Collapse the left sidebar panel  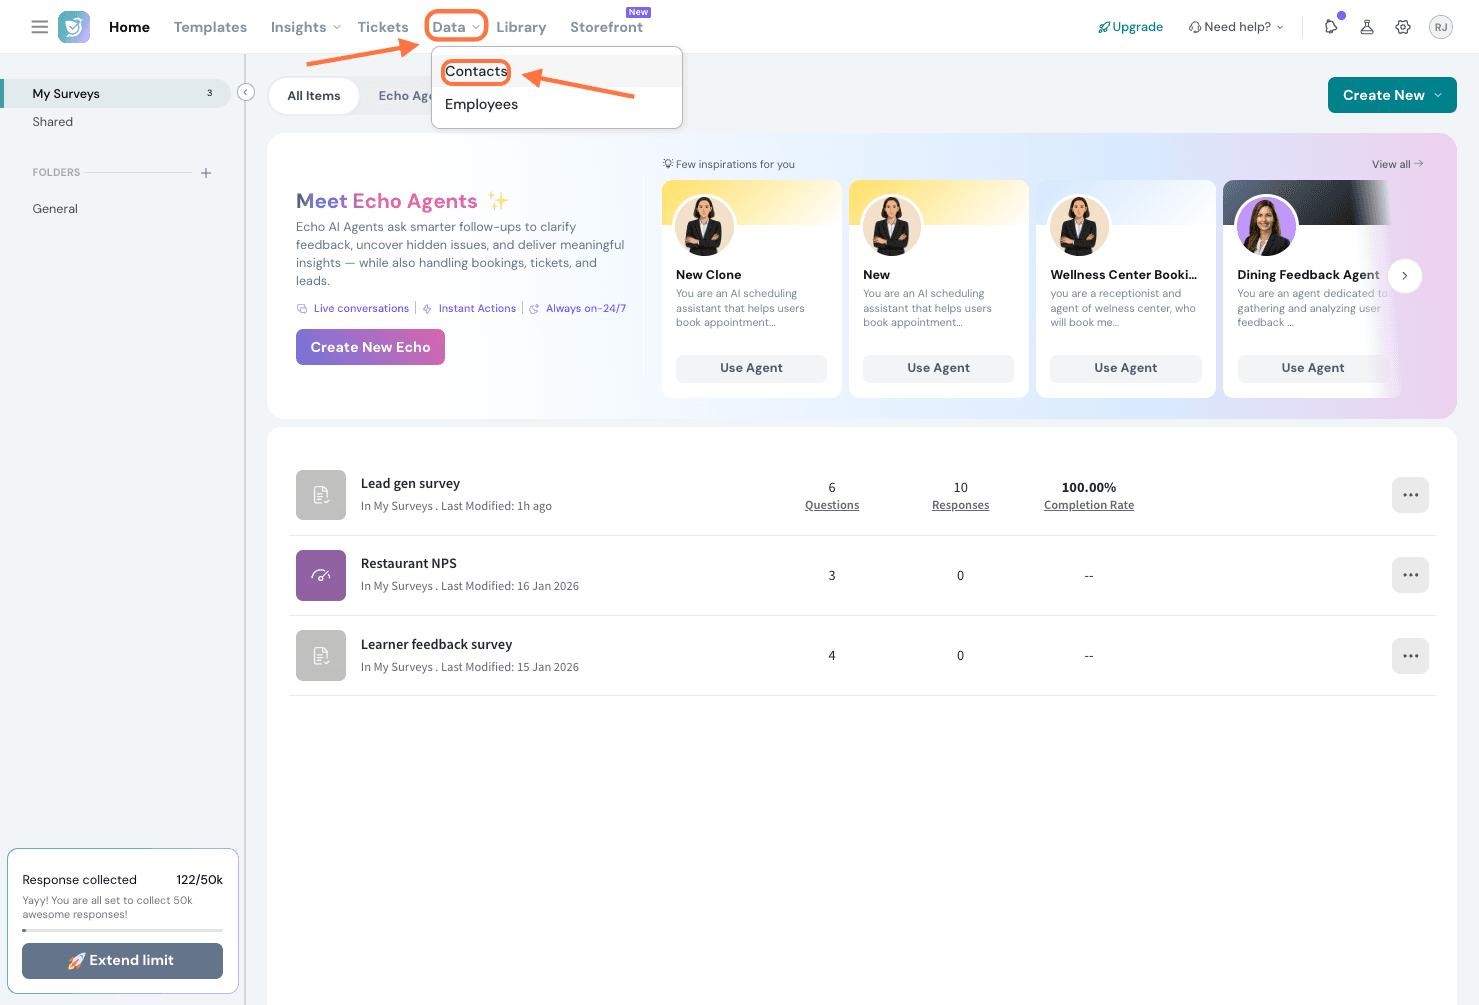click(246, 92)
